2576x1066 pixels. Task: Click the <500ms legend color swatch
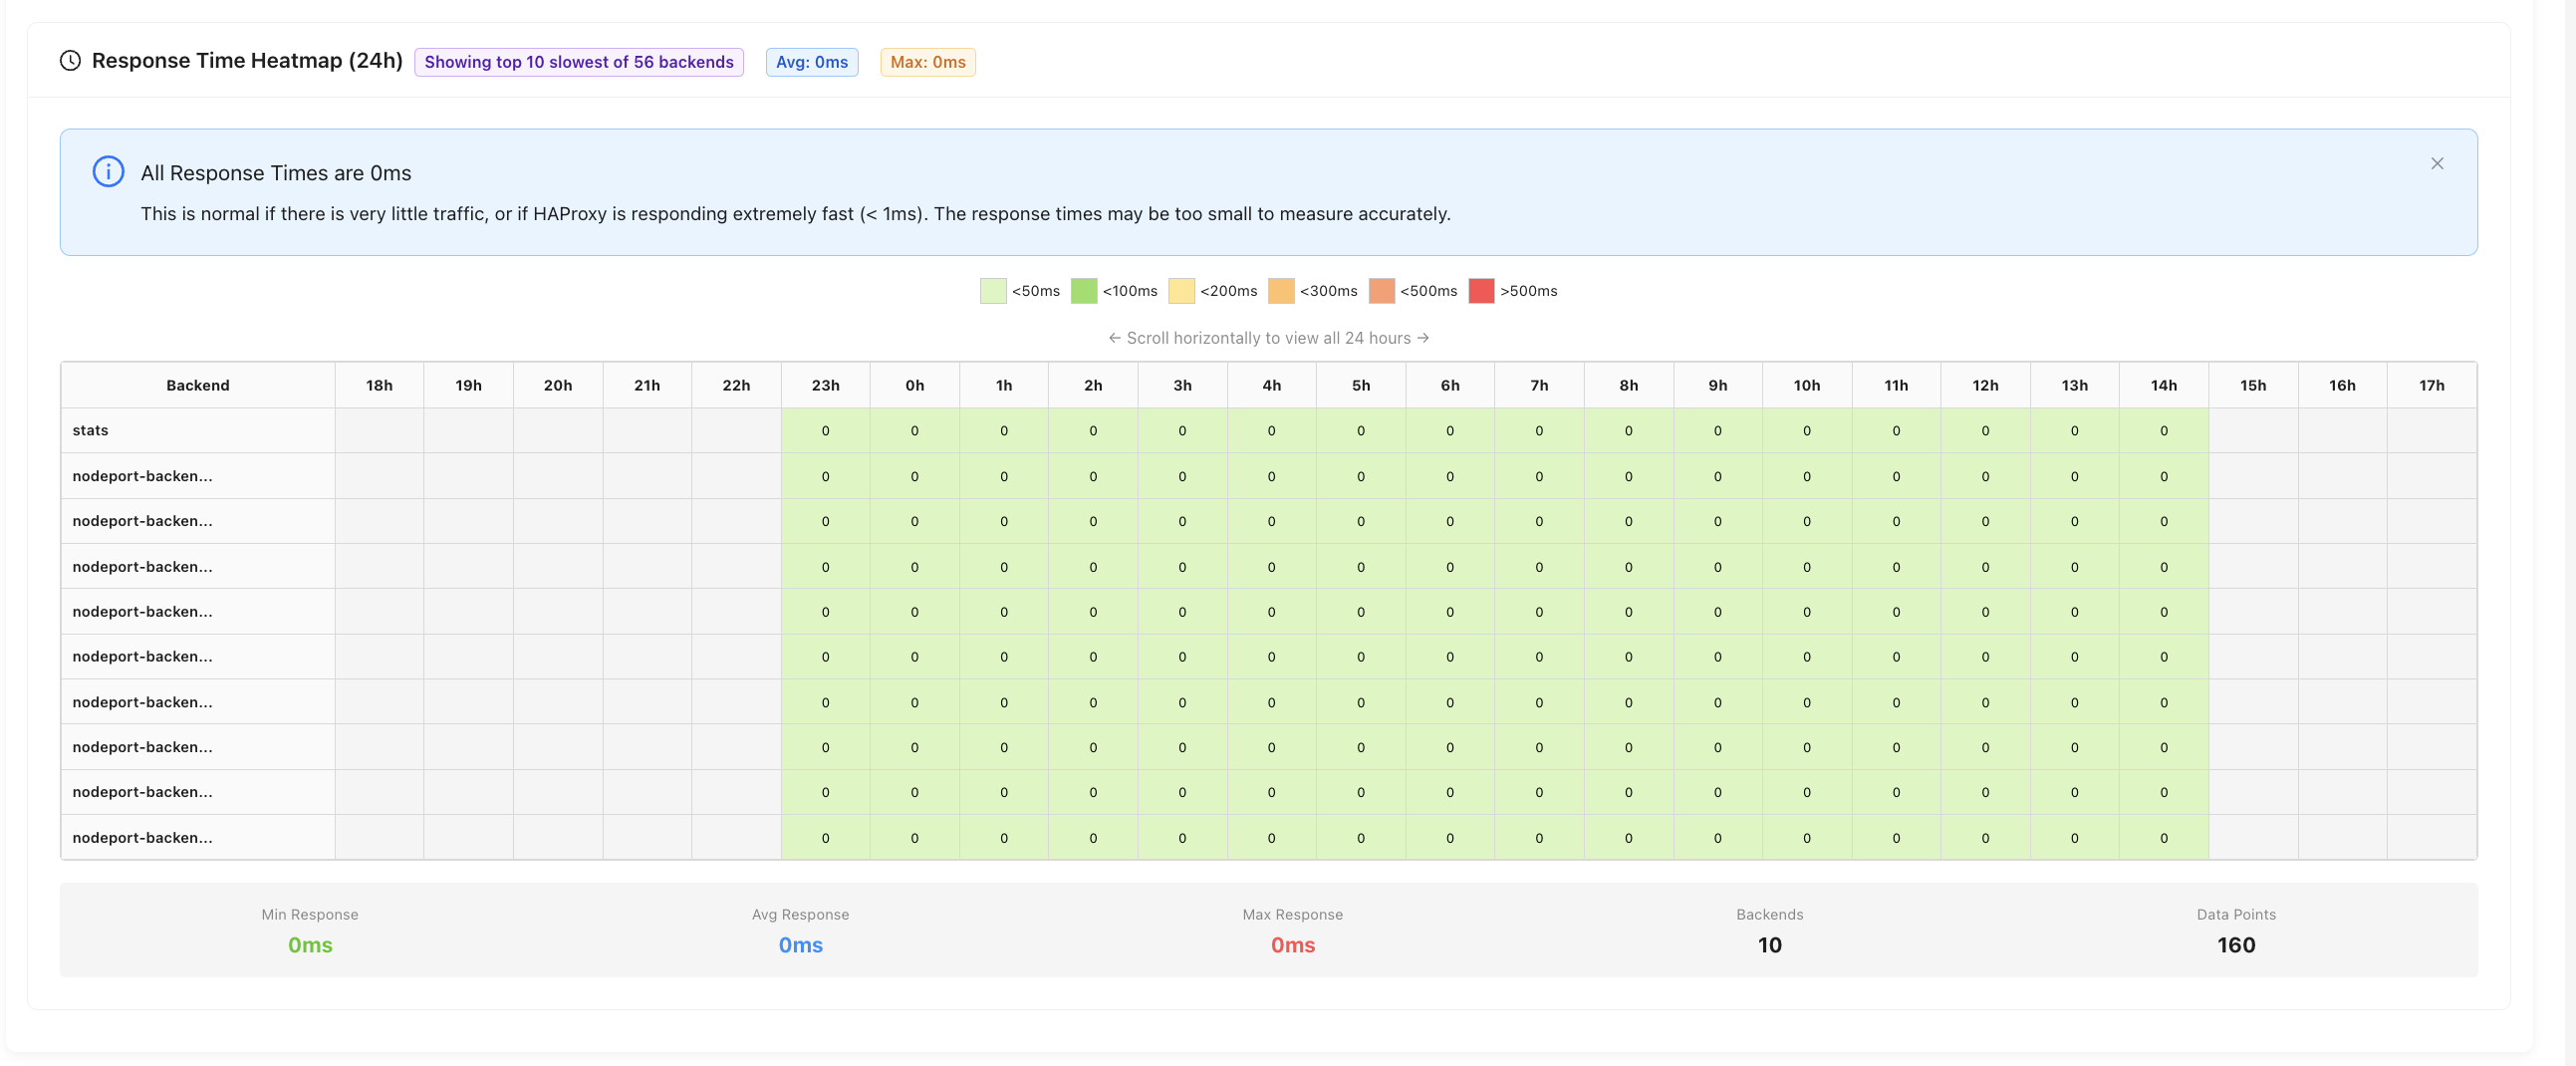[x=1381, y=291]
